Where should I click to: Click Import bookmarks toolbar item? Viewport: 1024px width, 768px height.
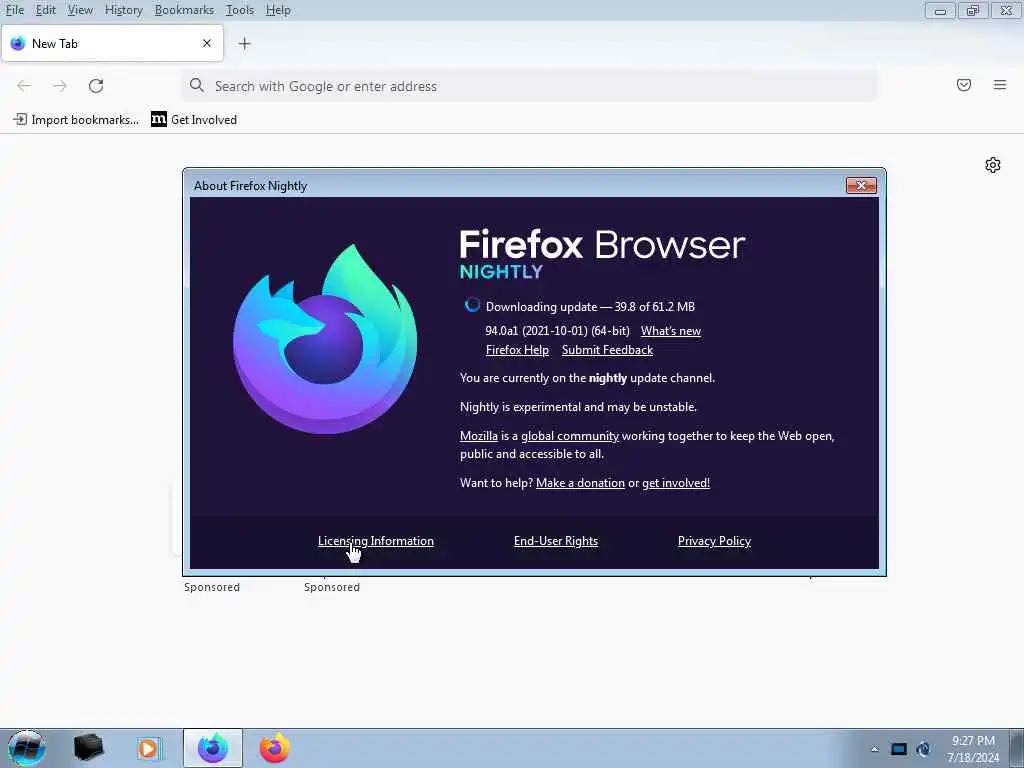pos(76,120)
